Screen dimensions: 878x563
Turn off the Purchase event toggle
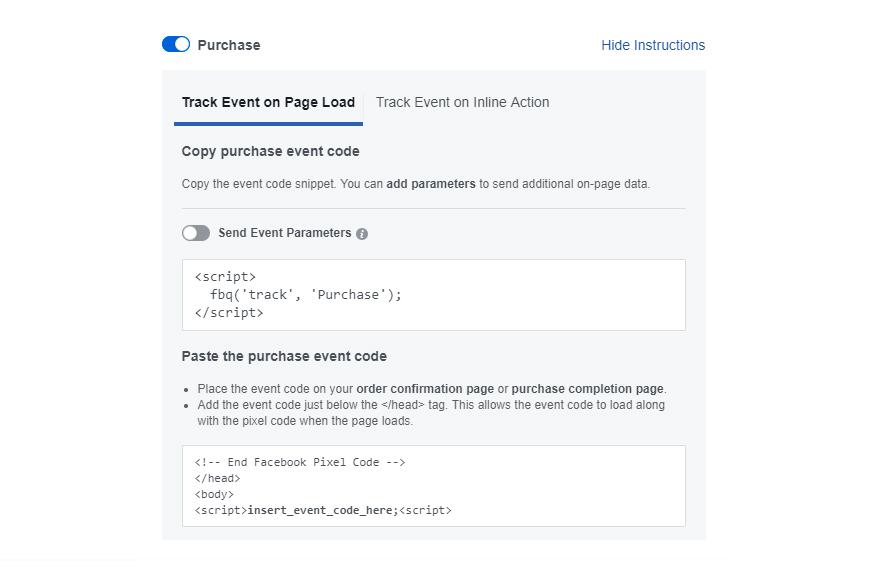click(176, 44)
